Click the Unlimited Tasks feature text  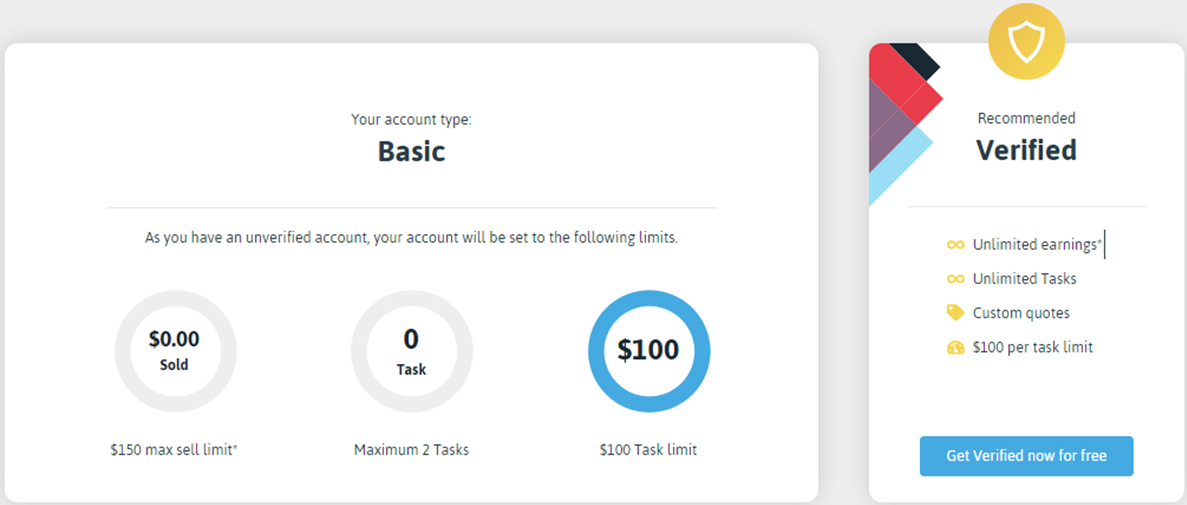1024,279
